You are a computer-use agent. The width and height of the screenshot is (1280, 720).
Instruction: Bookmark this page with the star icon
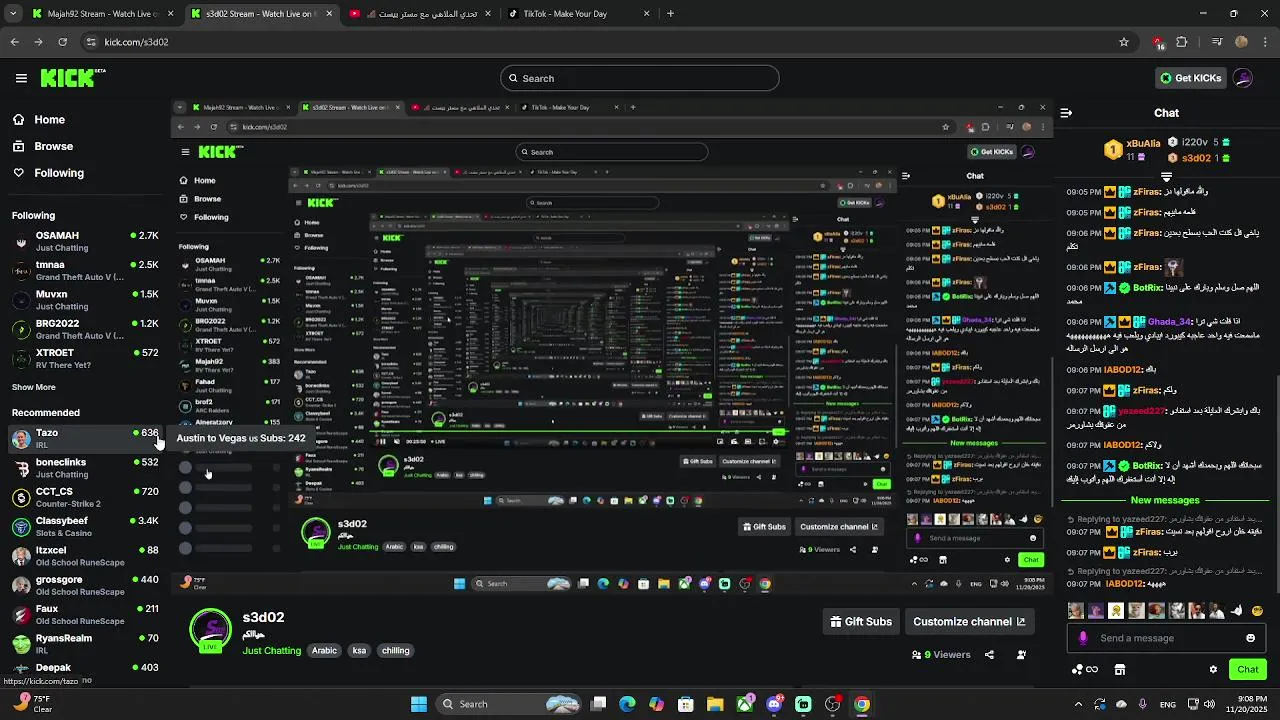tap(1124, 42)
